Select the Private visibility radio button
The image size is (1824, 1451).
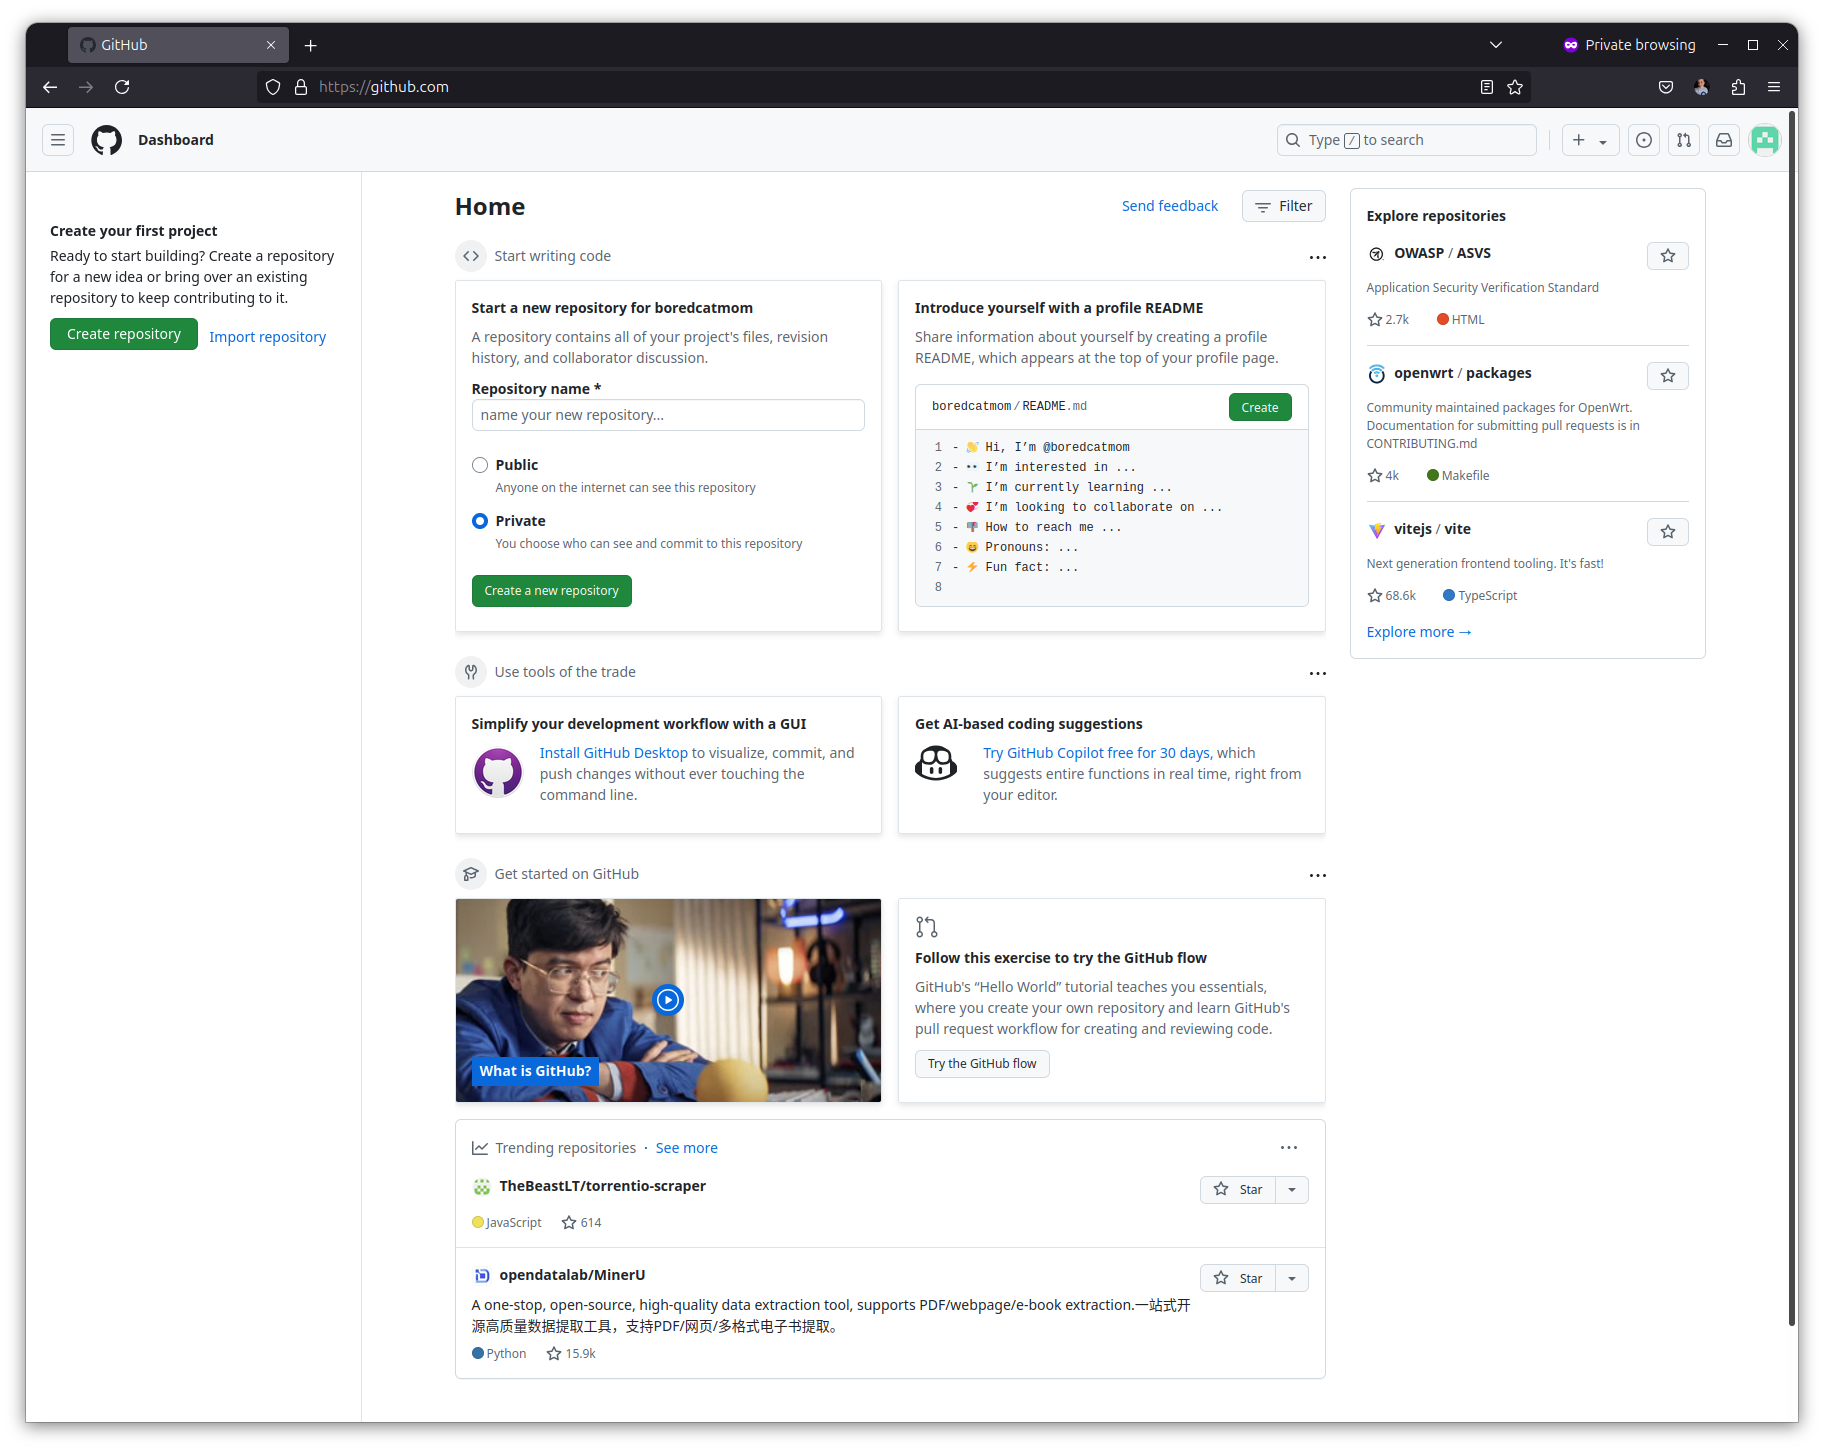[480, 521]
